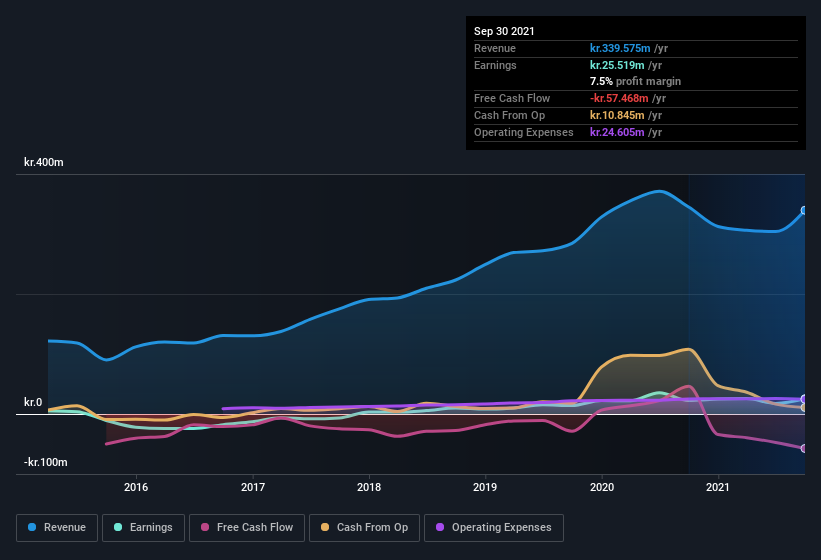The image size is (821, 560).
Task: Click the 2021 x-axis label
Action: pyautogui.click(x=717, y=487)
